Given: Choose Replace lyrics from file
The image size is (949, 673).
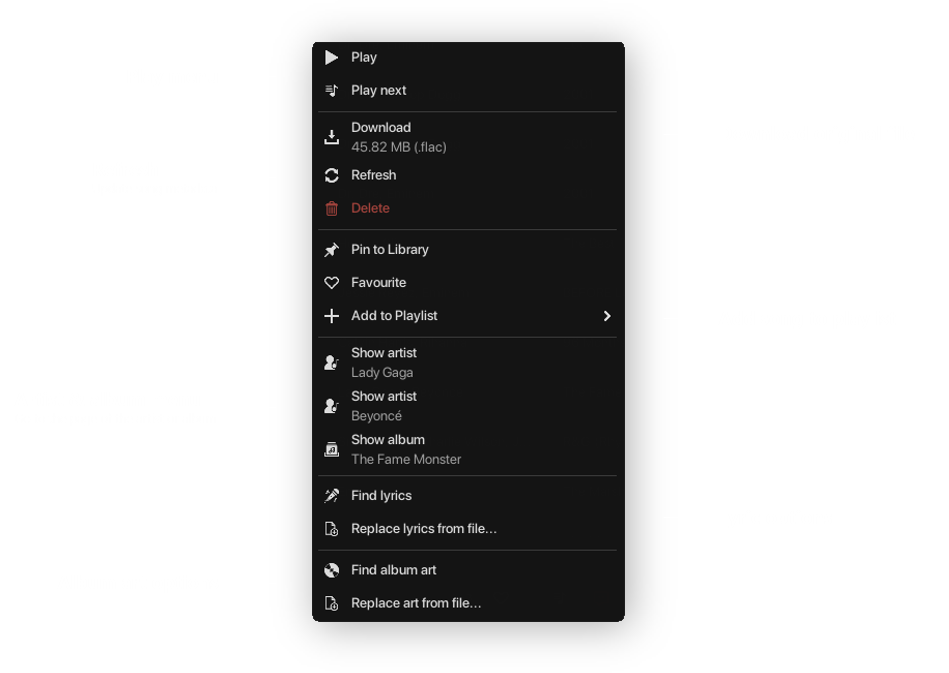Looking at the screenshot, I should point(424,529).
